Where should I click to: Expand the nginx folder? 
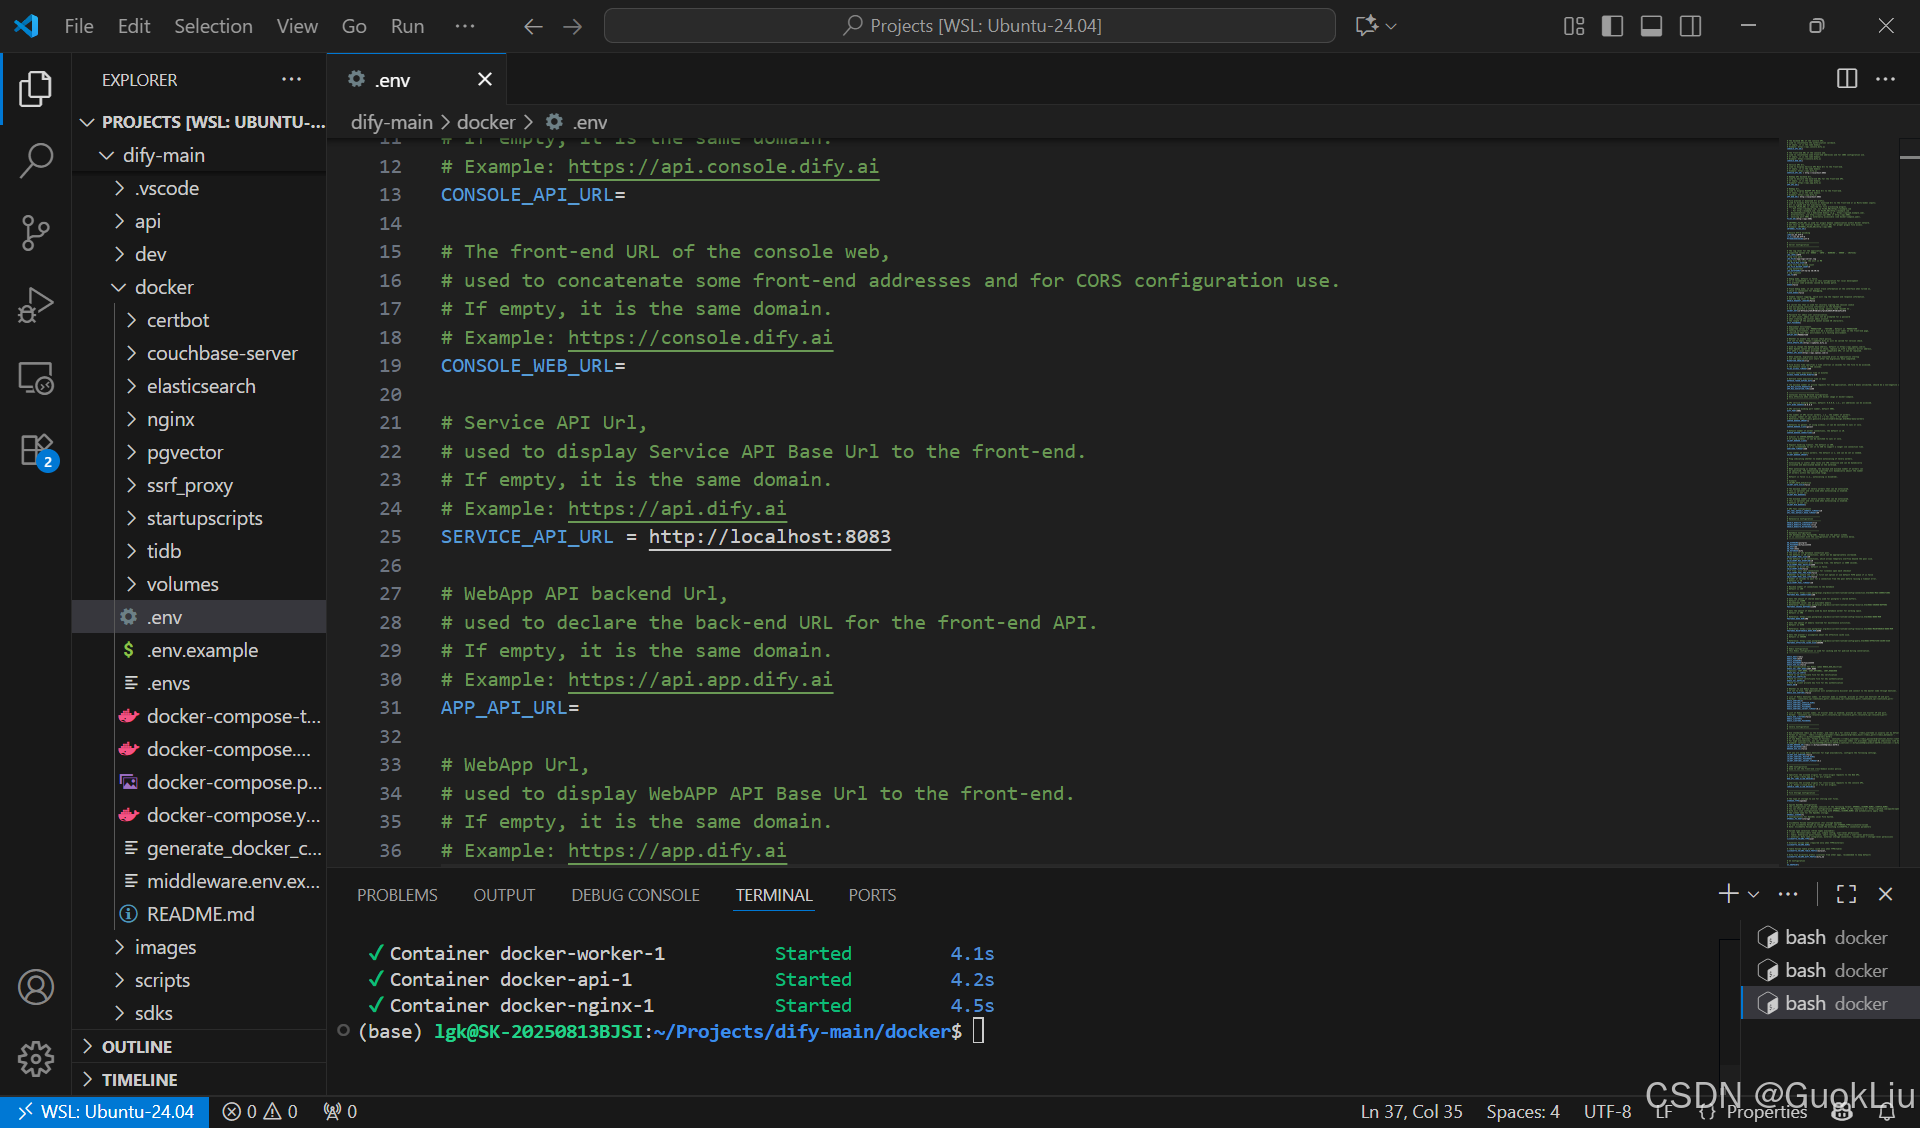click(131, 419)
